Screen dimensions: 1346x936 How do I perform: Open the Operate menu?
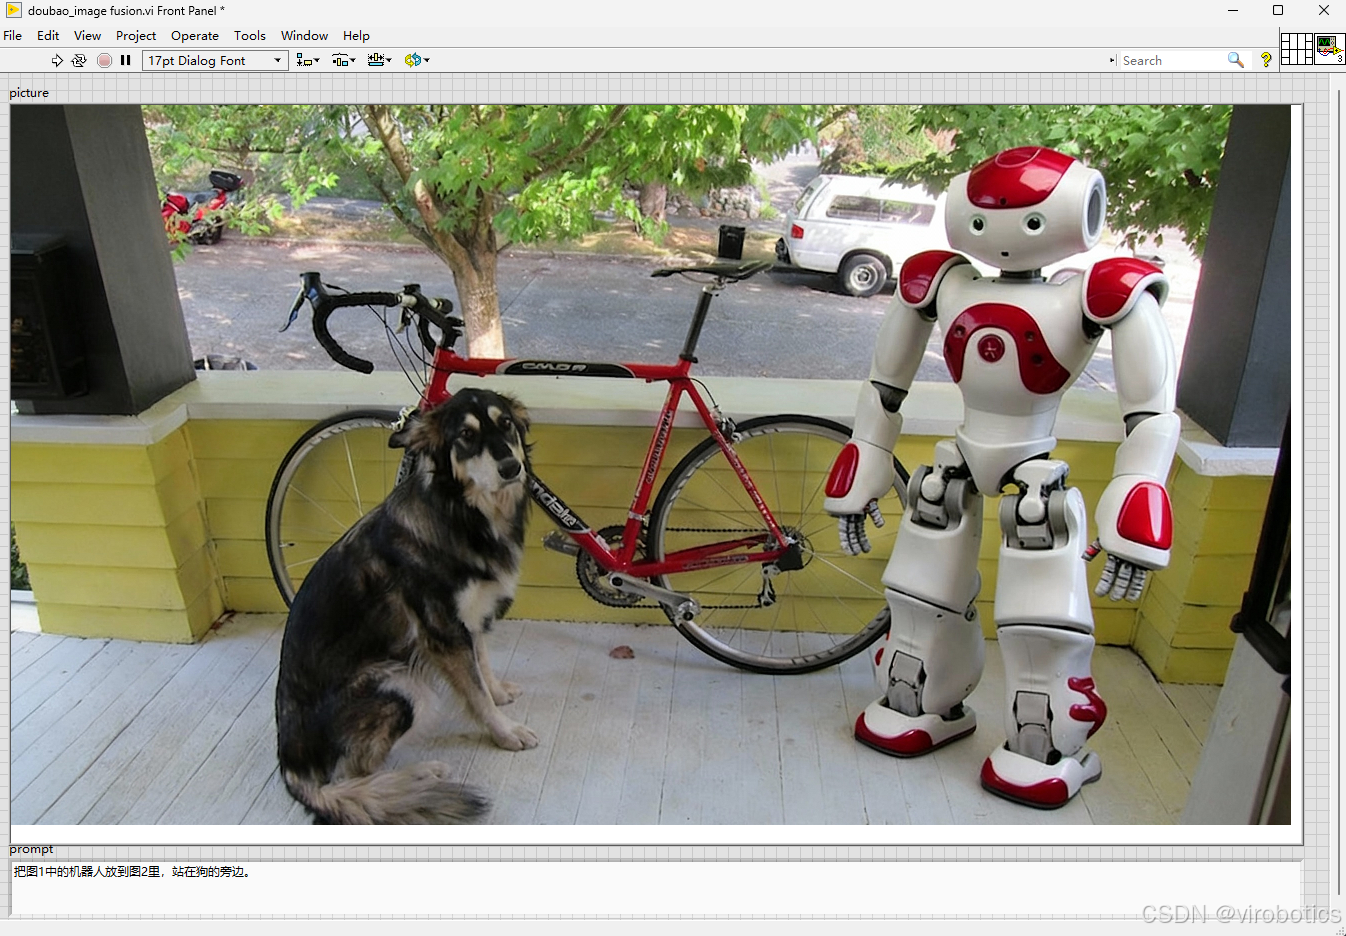point(195,35)
